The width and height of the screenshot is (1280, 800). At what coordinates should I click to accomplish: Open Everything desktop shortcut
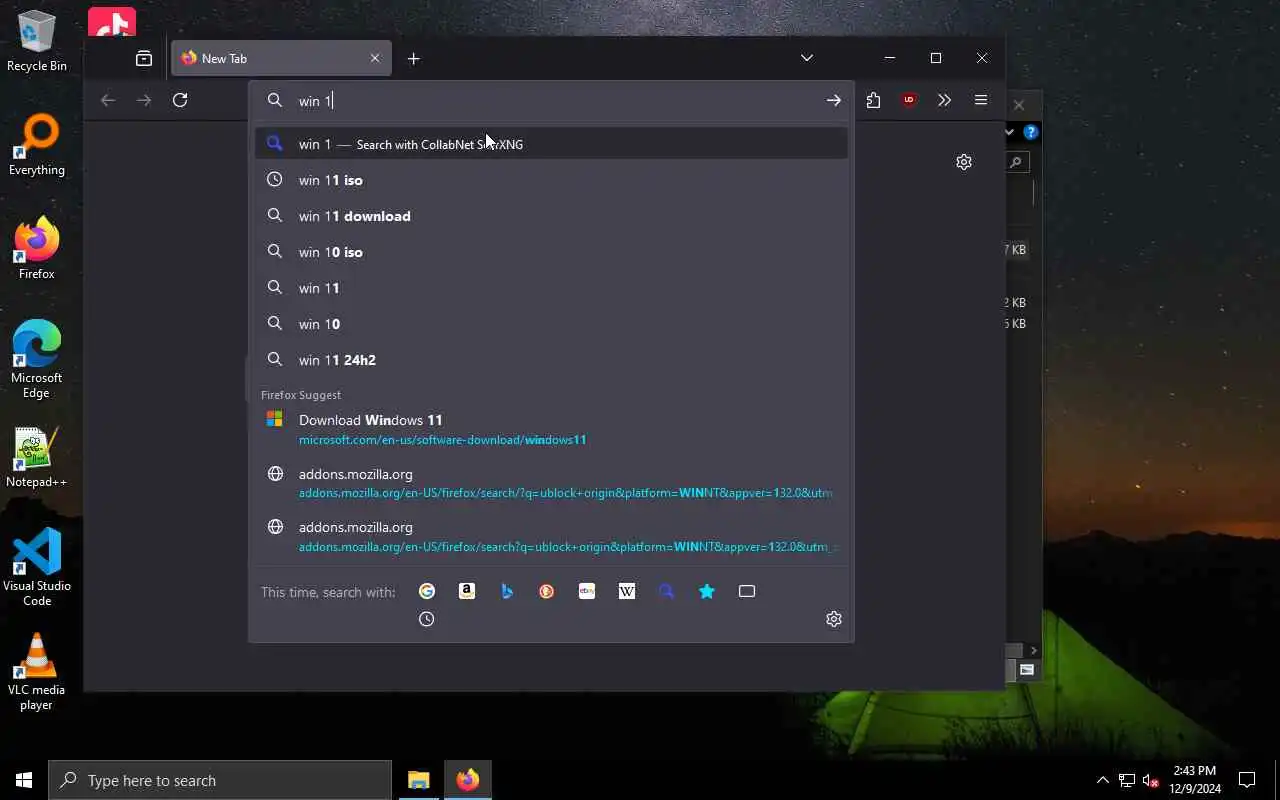[x=37, y=145]
